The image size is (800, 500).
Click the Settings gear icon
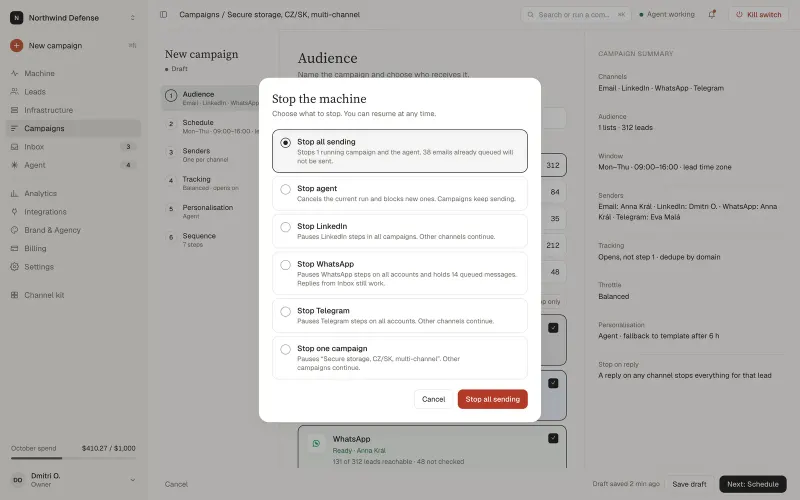(x=14, y=267)
